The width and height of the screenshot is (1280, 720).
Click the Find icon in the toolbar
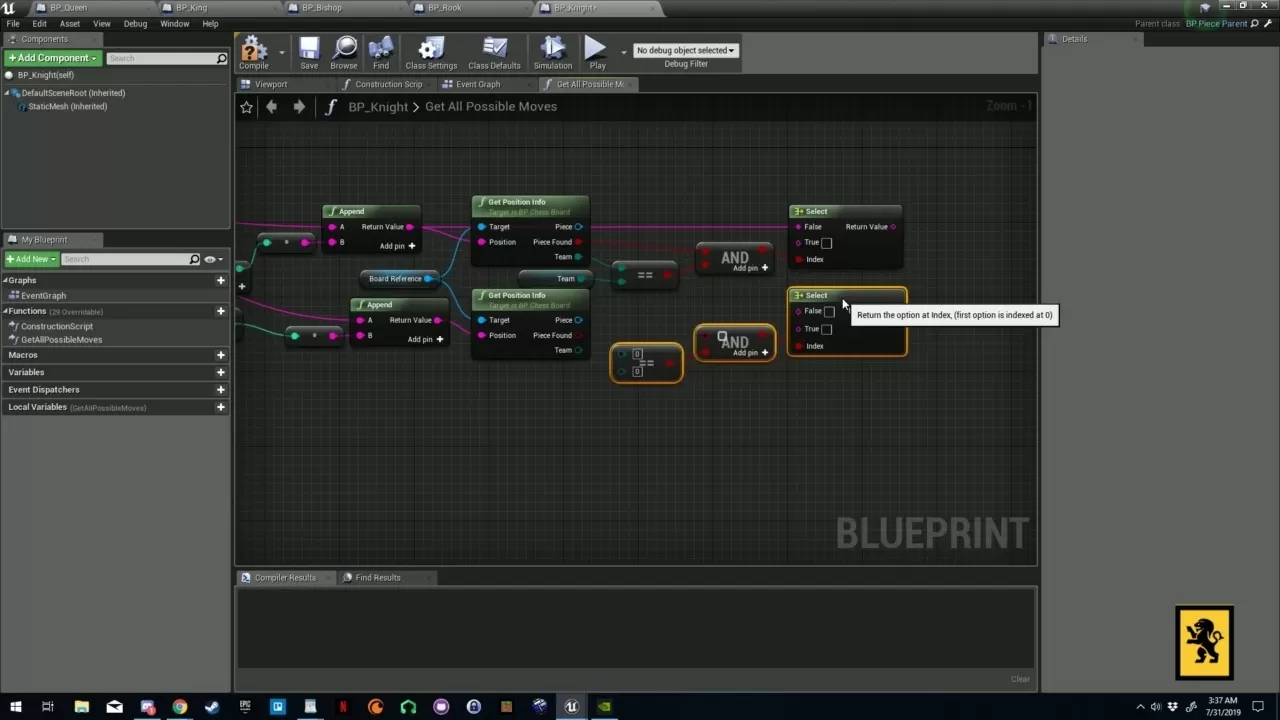(x=380, y=50)
